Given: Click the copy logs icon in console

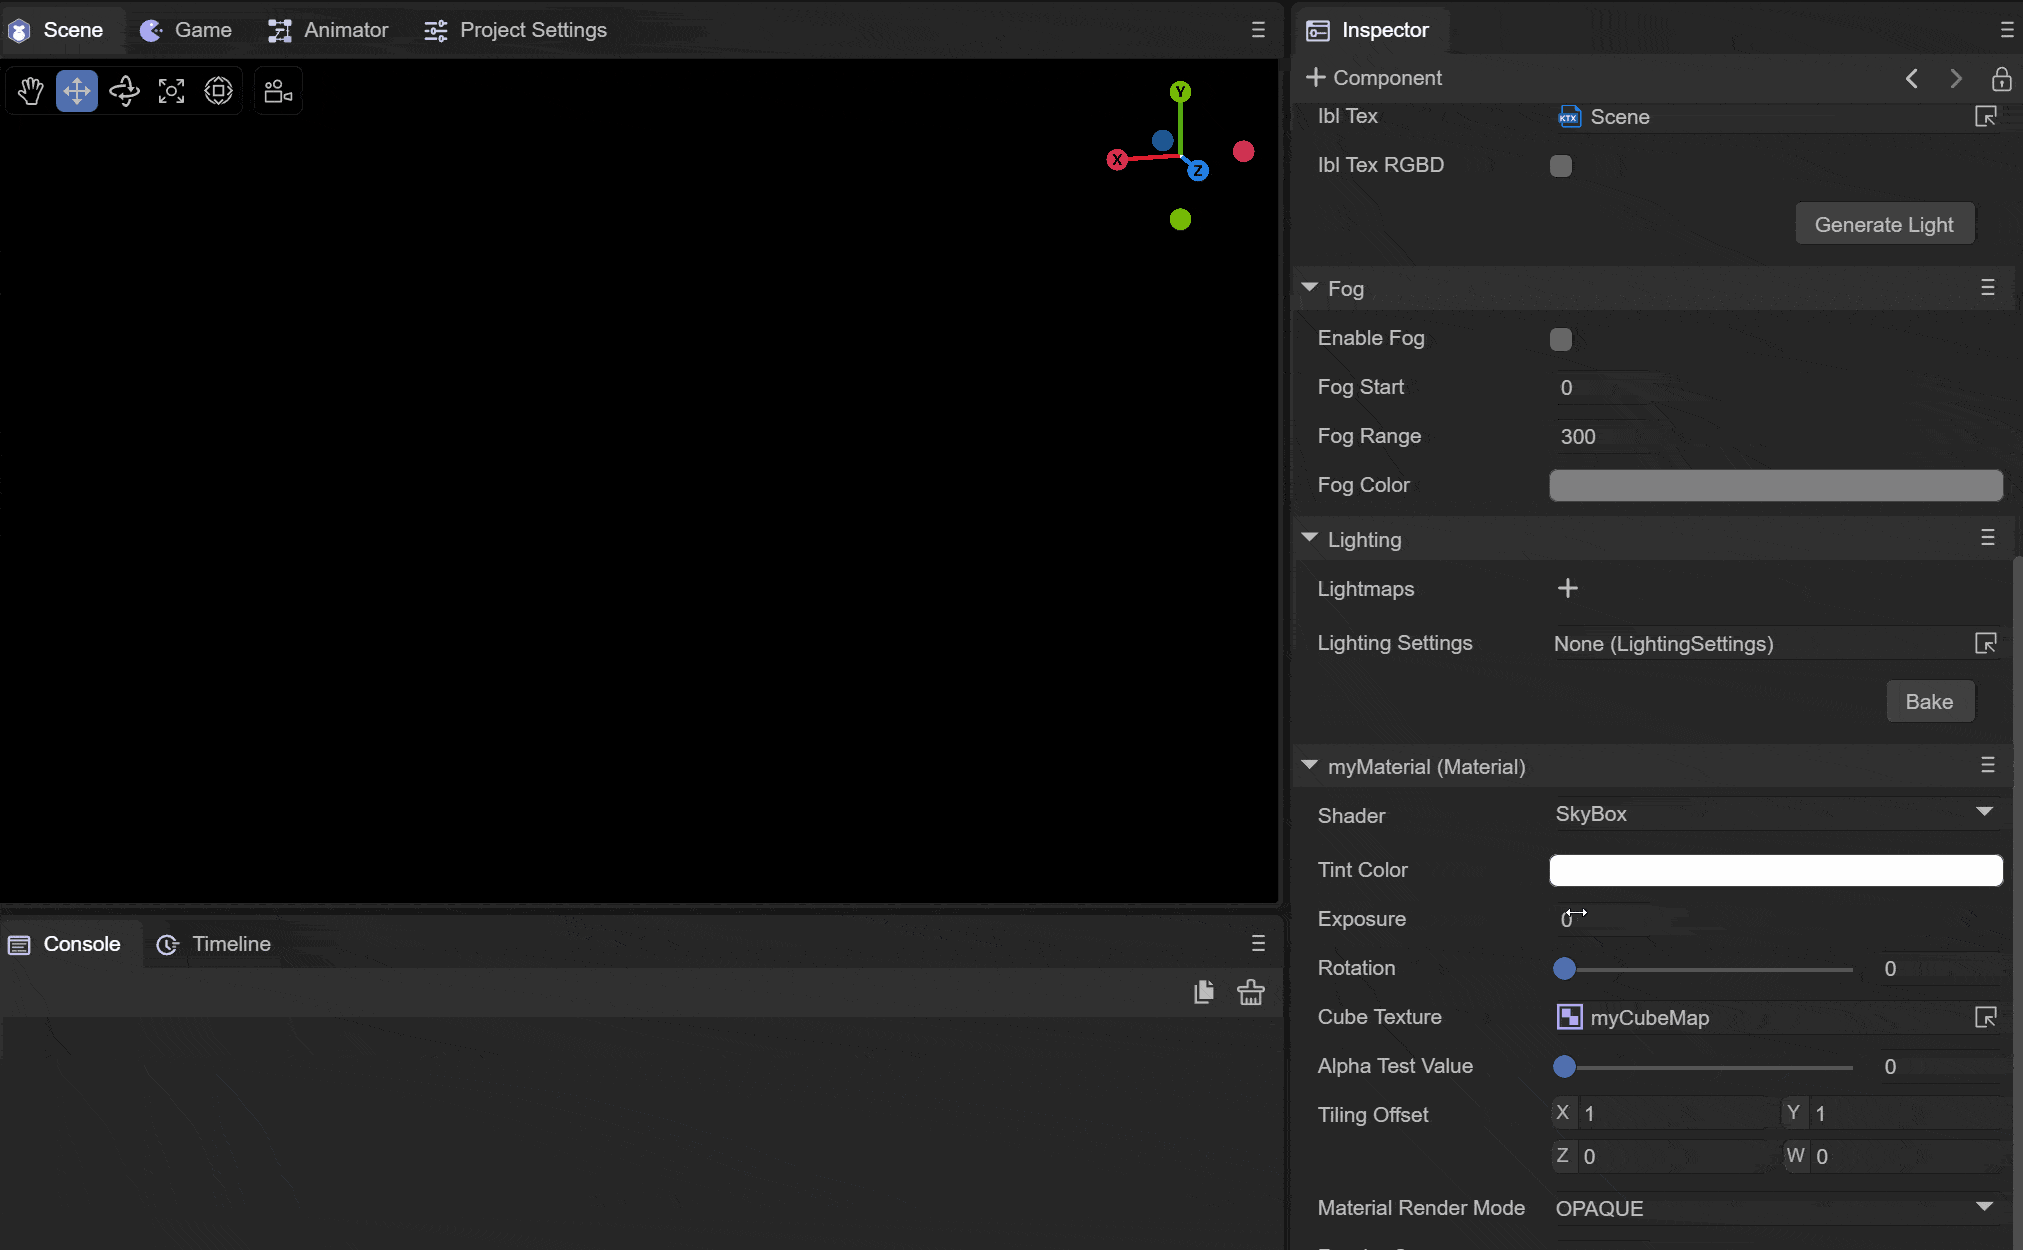Looking at the screenshot, I should tap(1204, 992).
